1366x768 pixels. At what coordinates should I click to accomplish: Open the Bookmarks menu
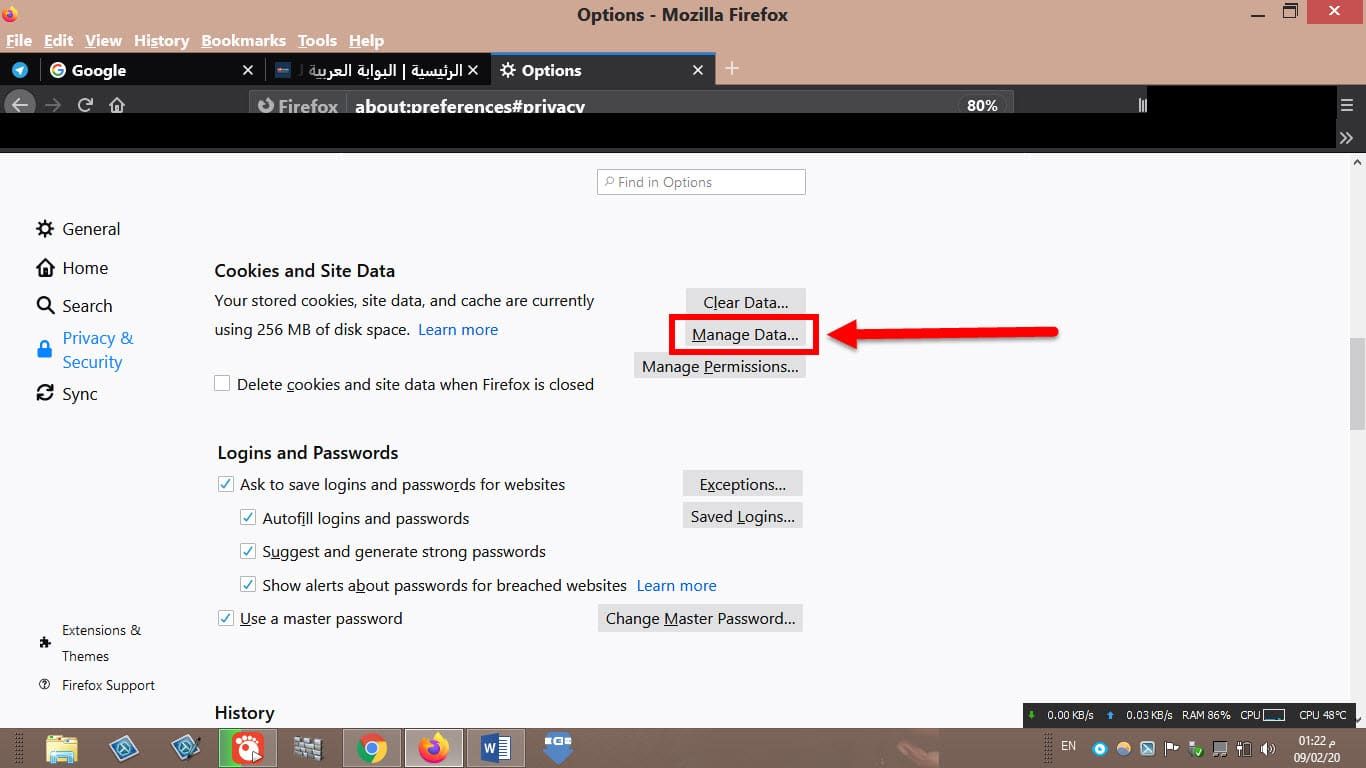click(243, 40)
